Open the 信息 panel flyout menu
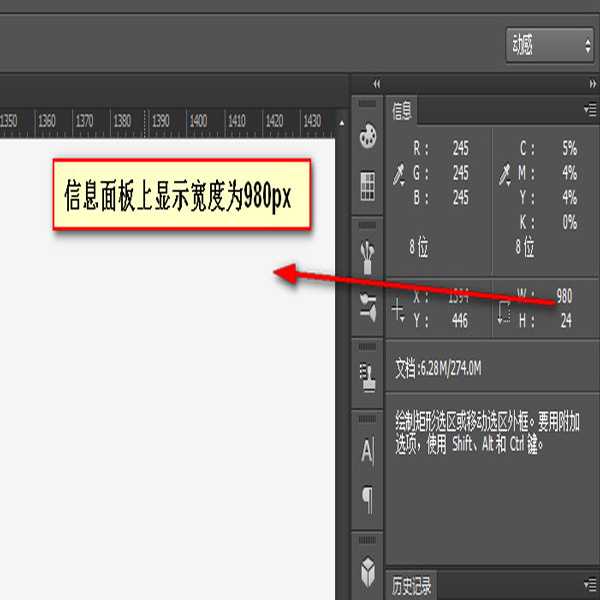Screen dimensions: 600x600 click(590, 110)
